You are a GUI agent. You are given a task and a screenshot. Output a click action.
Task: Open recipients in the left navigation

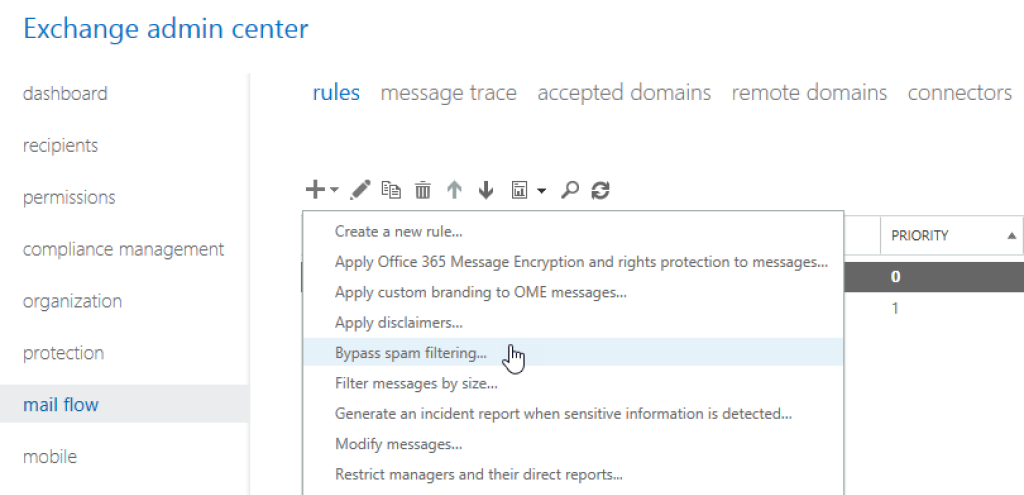[60, 146]
